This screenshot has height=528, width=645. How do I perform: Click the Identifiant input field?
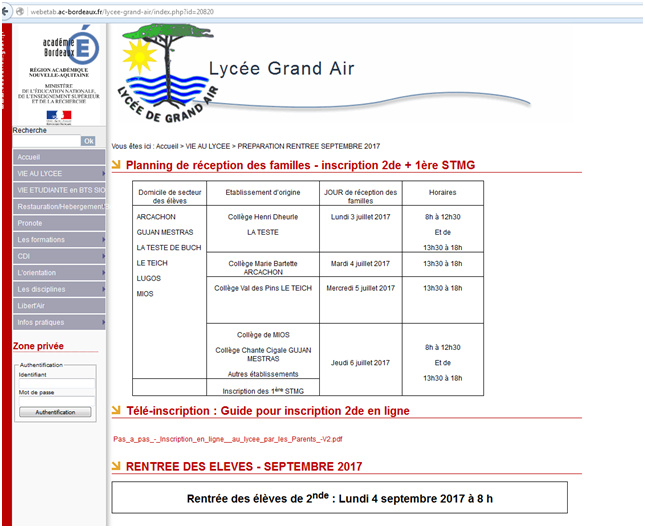click(x=57, y=383)
